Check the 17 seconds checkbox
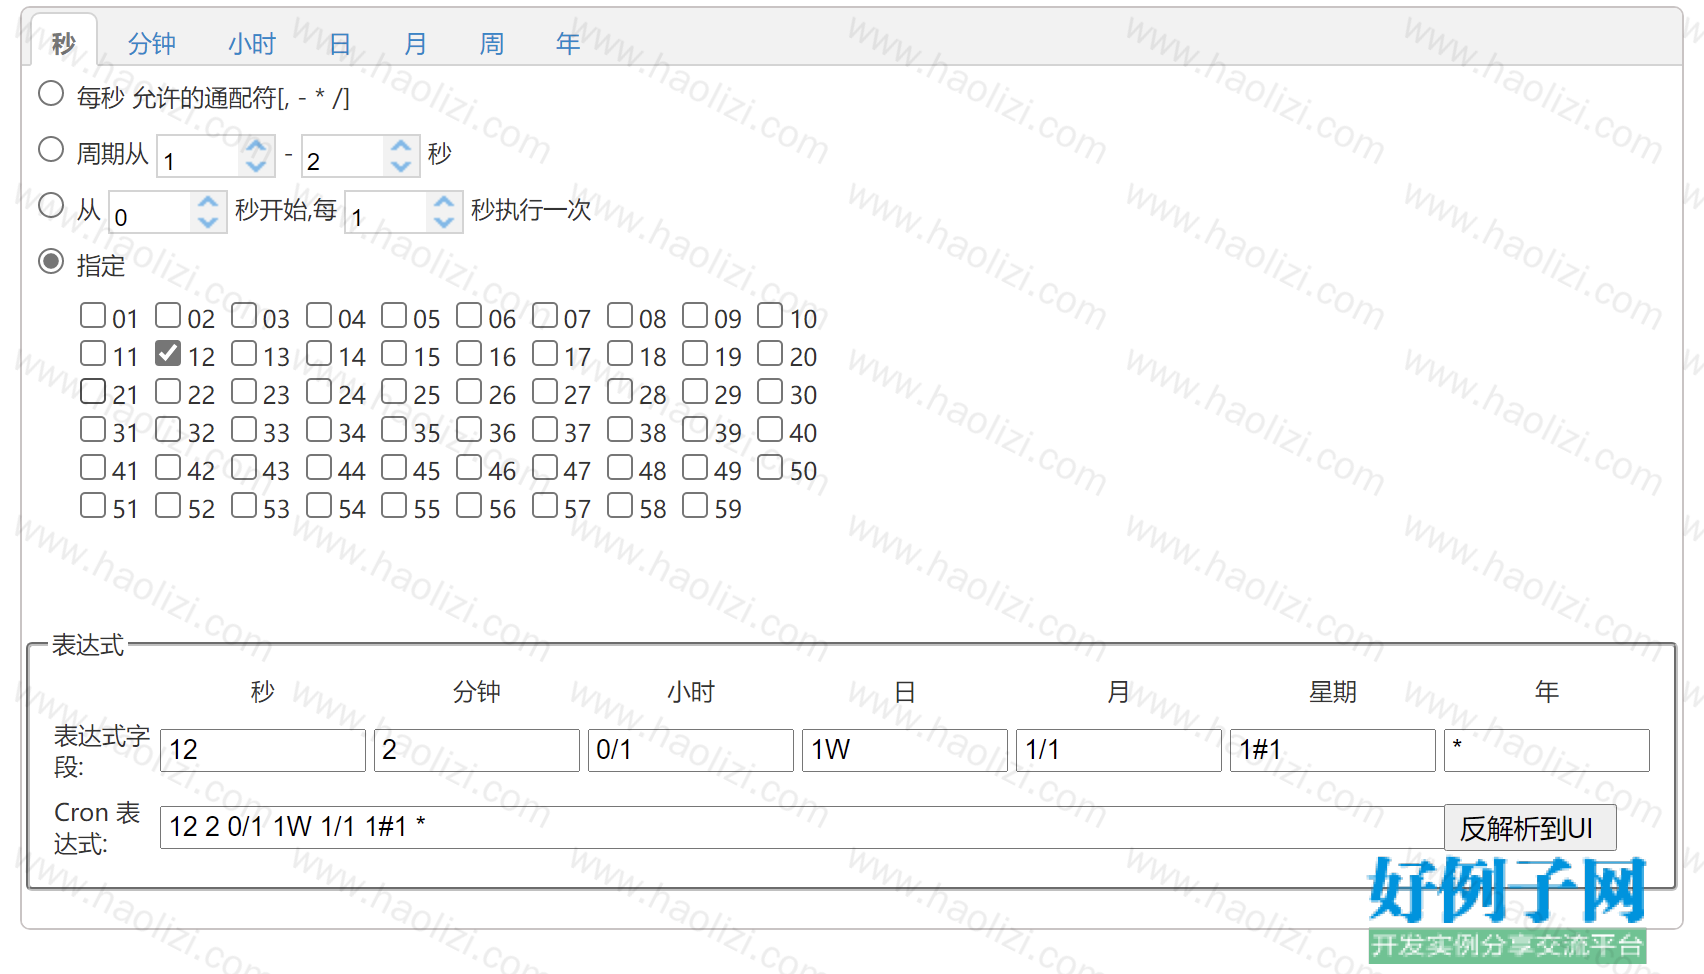 (x=545, y=354)
